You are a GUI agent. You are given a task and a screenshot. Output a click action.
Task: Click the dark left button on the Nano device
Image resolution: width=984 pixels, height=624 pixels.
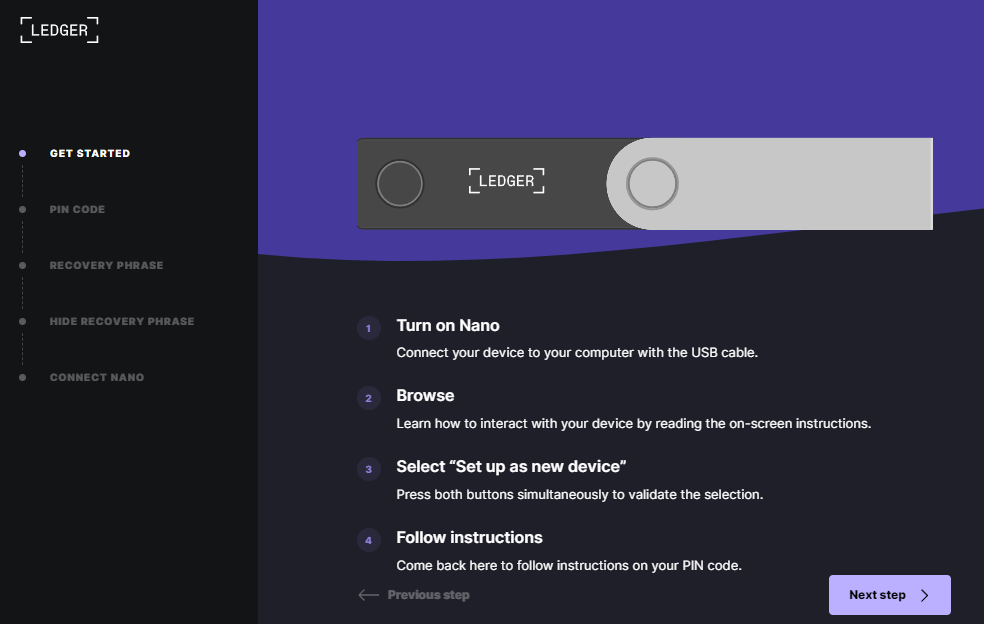pos(400,183)
